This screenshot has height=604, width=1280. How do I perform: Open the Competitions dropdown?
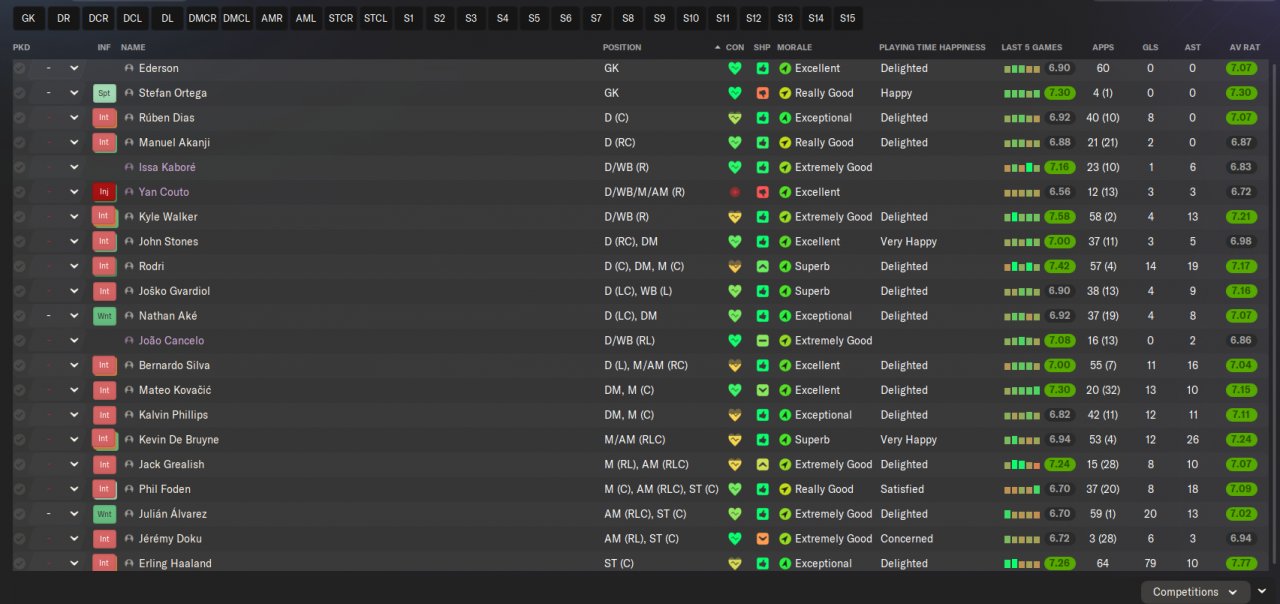tap(1195, 592)
